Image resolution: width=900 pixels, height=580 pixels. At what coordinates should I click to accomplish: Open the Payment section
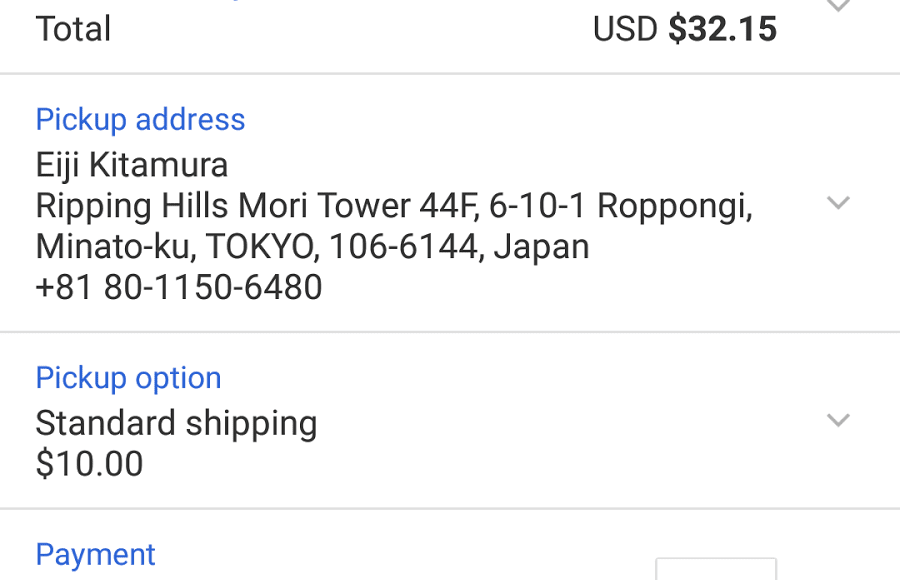click(95, 554)
